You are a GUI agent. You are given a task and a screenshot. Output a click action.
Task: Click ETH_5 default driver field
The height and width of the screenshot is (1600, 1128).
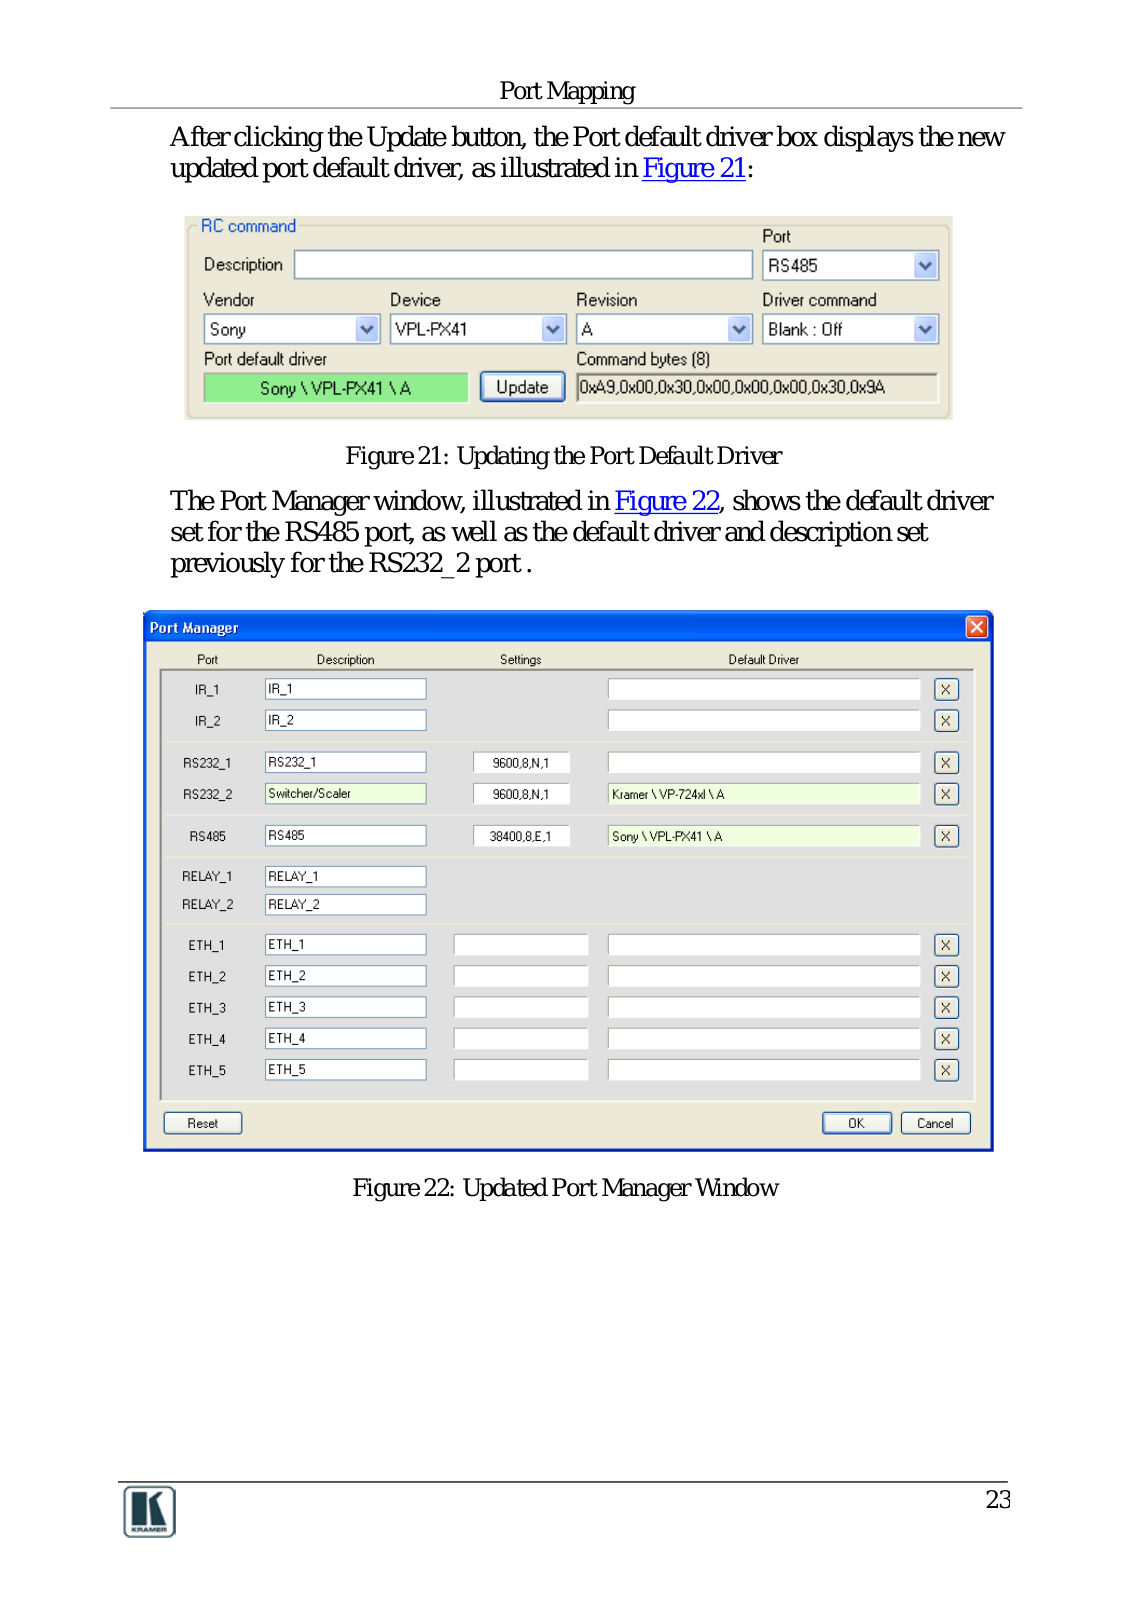pyautogui.click(x=764, y=1070)
